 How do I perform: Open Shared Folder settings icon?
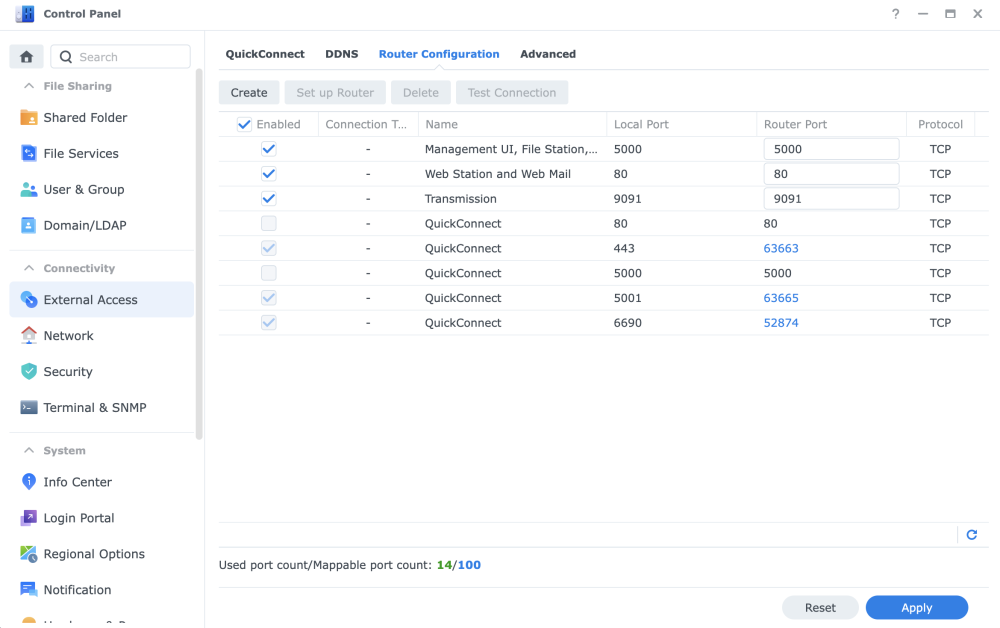pyautogui.click(x=29, y=118)
